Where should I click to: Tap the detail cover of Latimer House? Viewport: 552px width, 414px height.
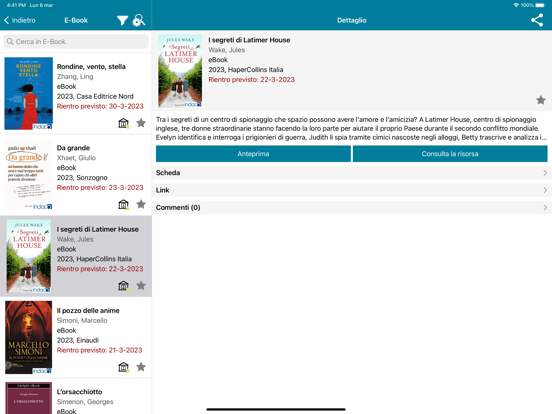(x=180, y=71)
